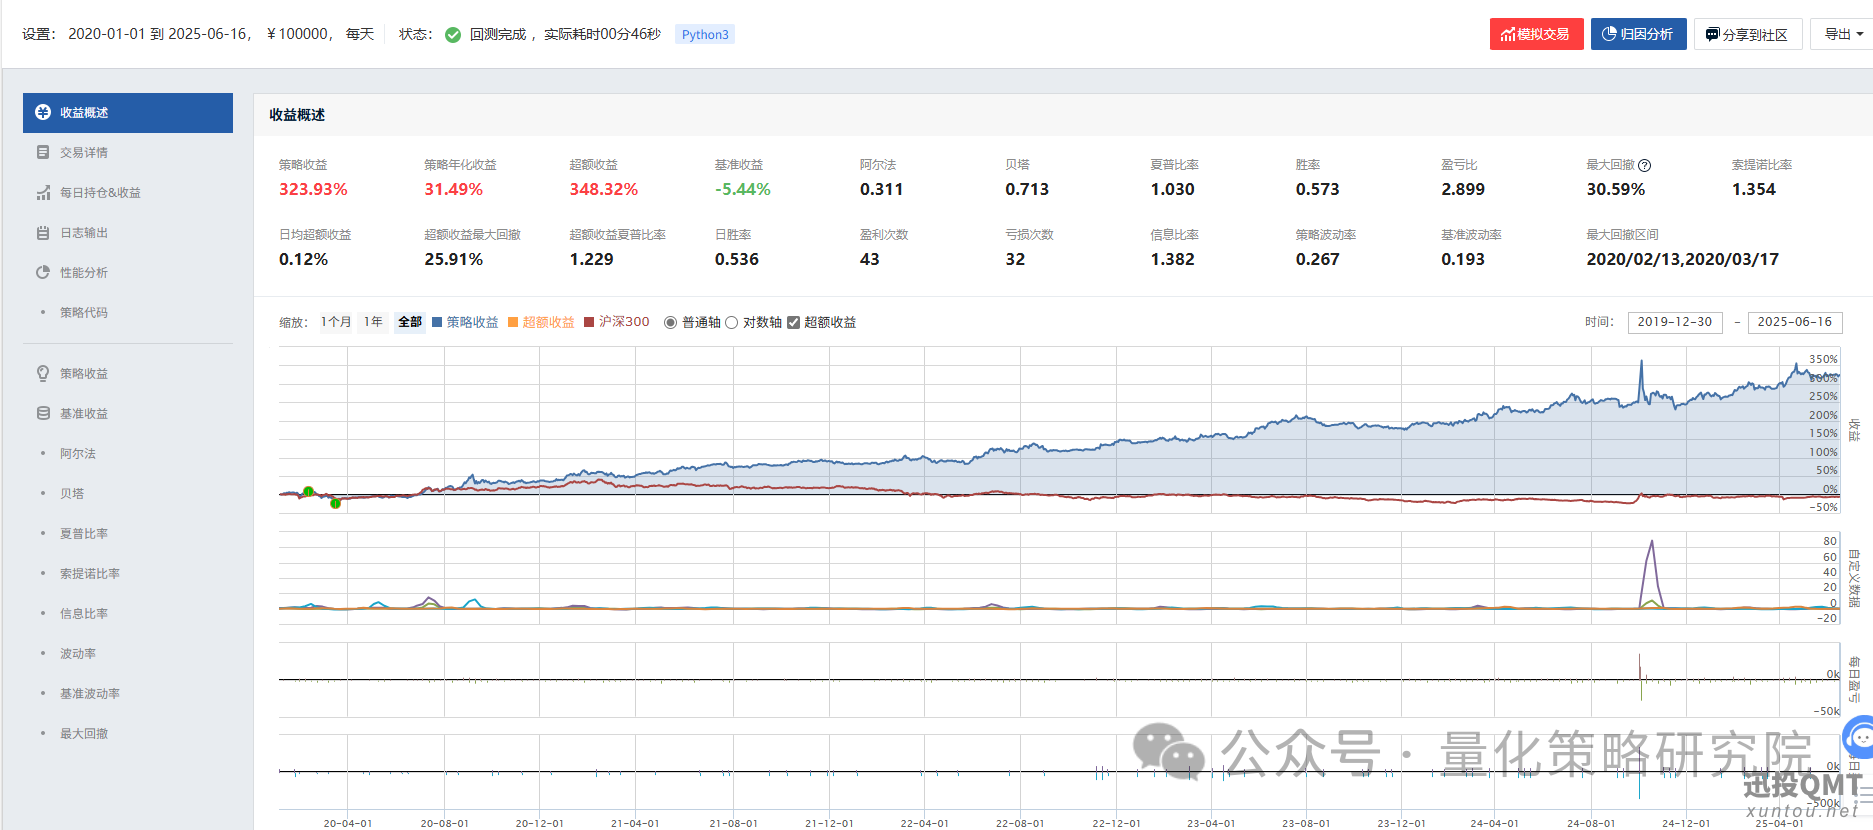Click the 基准收益 database icon
The image size is (1873, 830).
click(43, 414)
